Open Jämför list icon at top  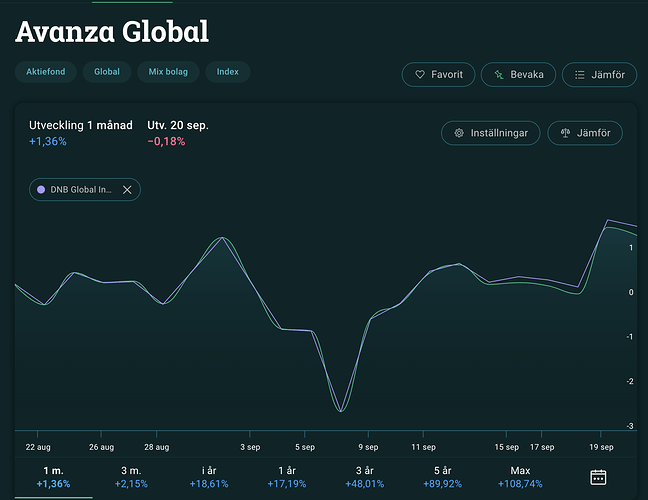(579, 75)
